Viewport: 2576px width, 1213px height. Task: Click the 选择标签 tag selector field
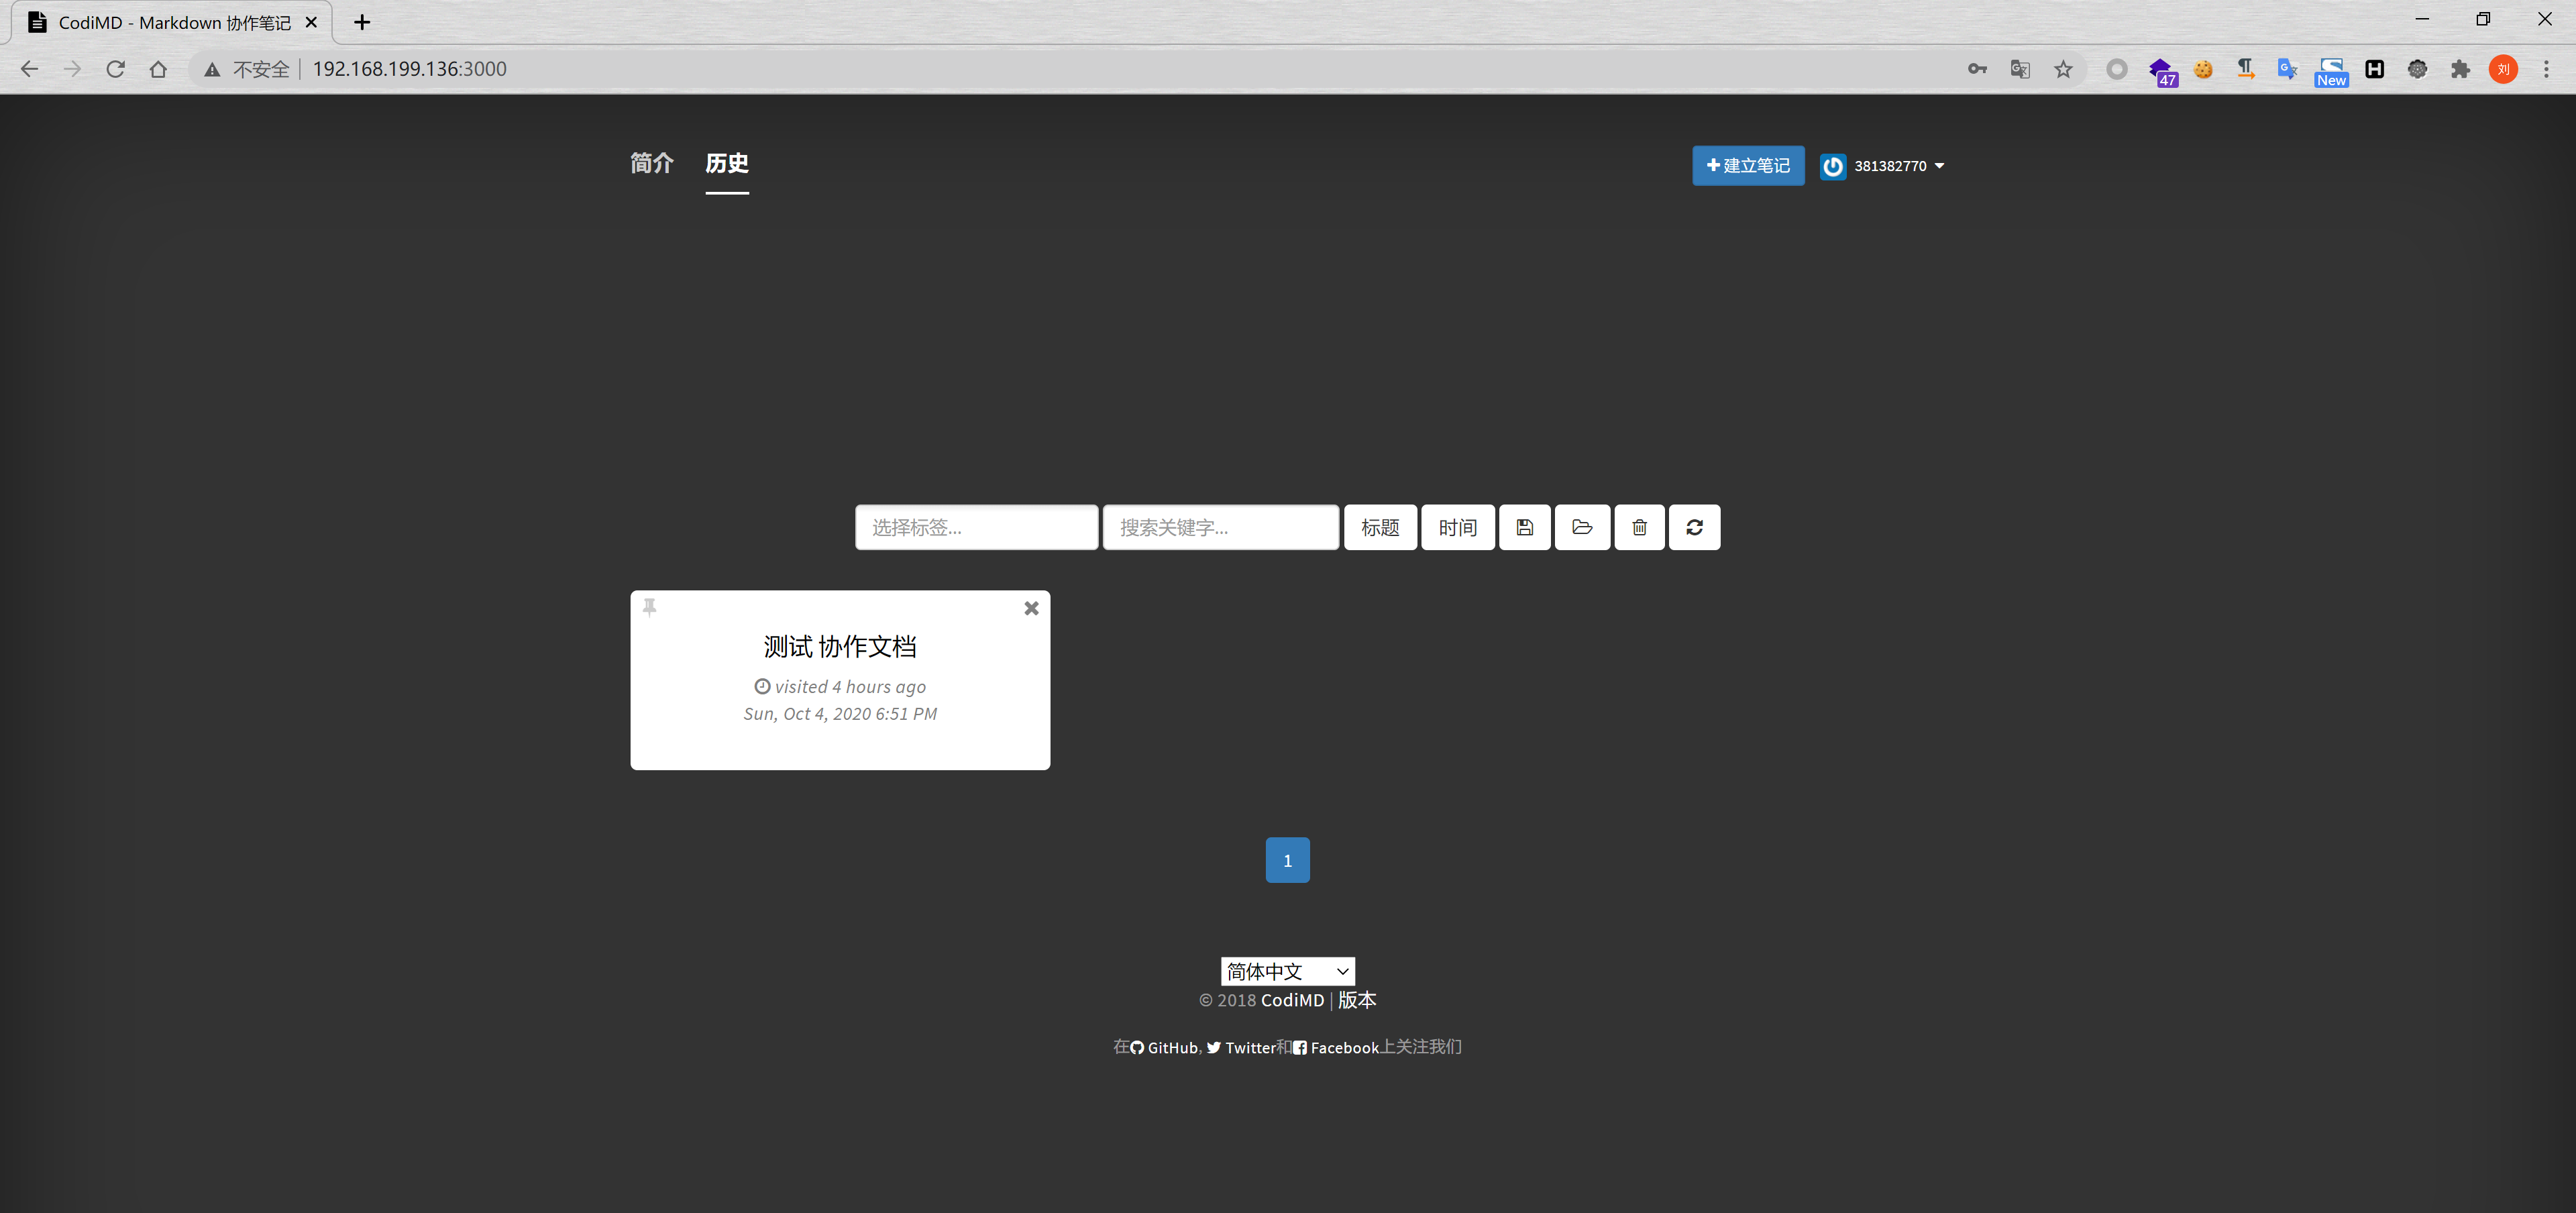976,527
